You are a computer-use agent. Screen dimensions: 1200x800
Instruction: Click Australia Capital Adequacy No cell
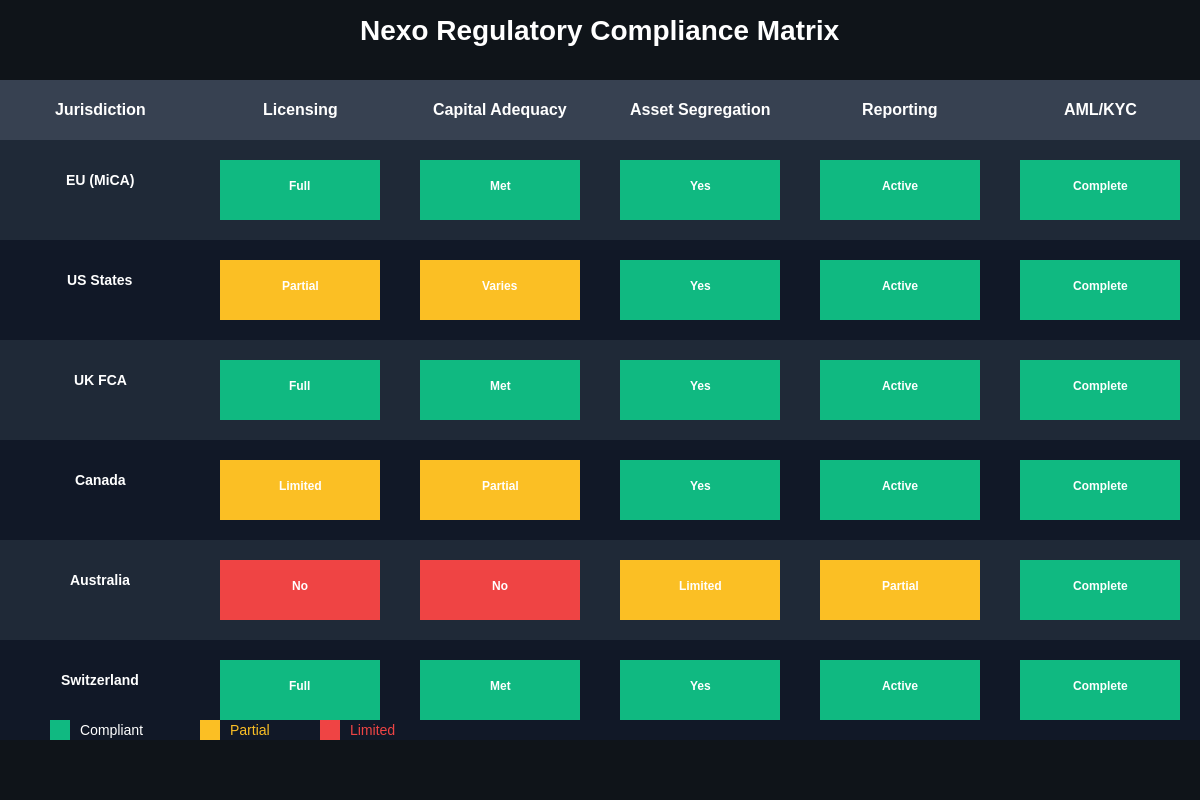click(500, 590)
